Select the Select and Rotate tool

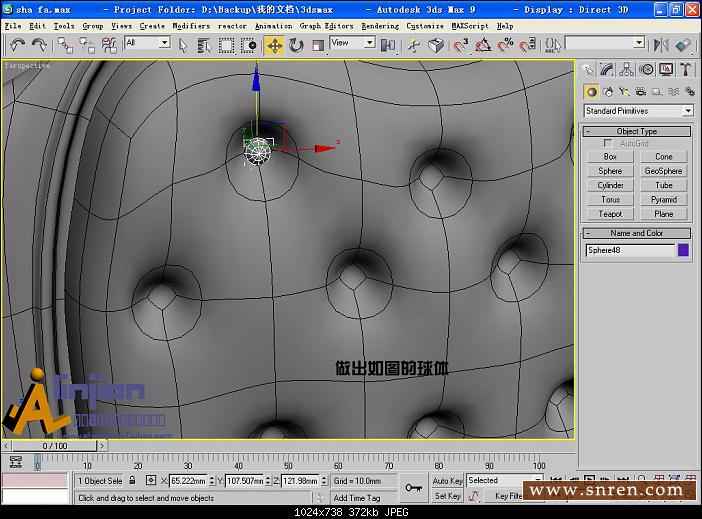coord(296,45)
